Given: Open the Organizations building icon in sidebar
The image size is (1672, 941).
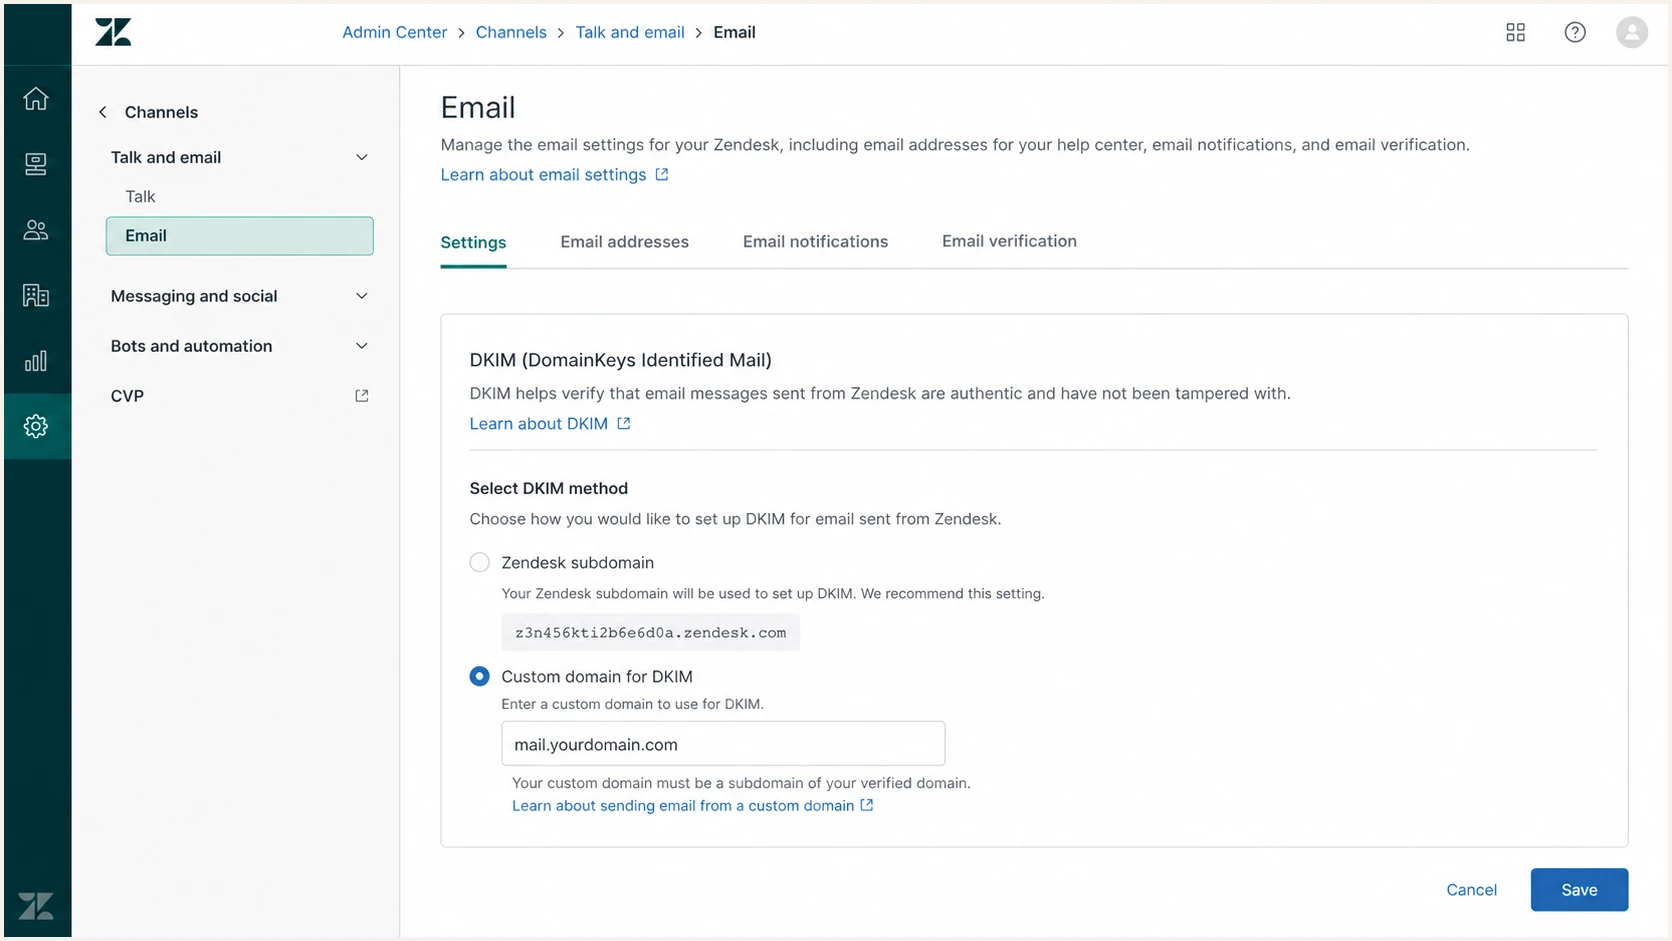Looking at the screenshot, I should pos(36,295).
